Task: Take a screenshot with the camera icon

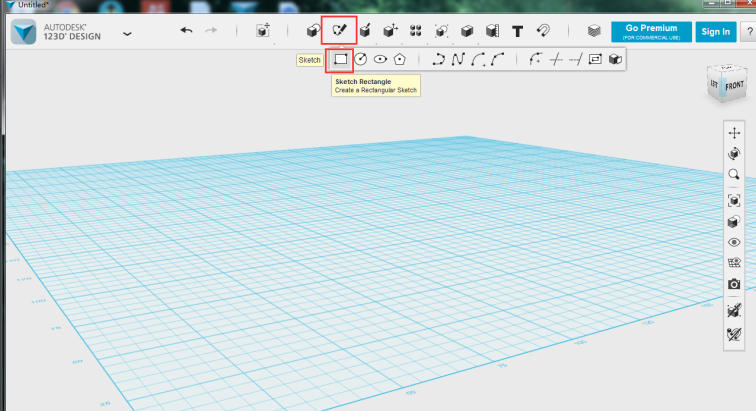Action: pyautogui.click(x=734, y=284)
